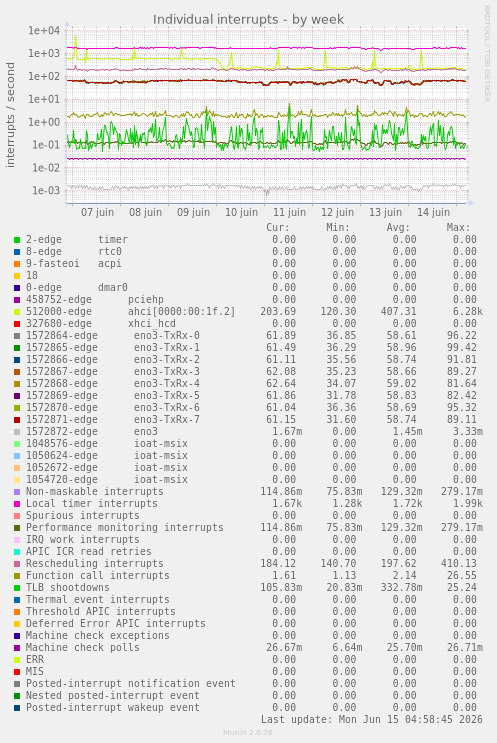Click the 99.42 max value for eno3-TxRx-1
Screen dimensions: 497x743
click(x=464, y=348)
